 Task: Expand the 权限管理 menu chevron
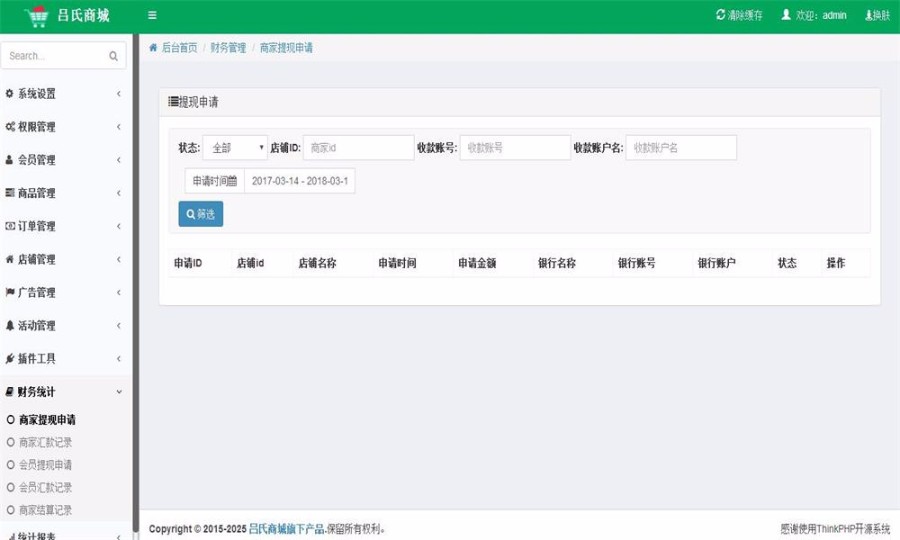click(x=119, y=127)
